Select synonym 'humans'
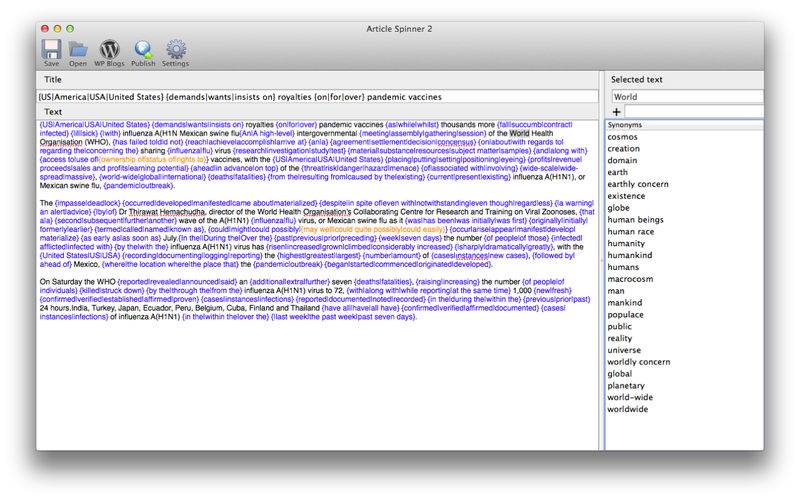This screenshot has height=500, width=800. (623, 267)
